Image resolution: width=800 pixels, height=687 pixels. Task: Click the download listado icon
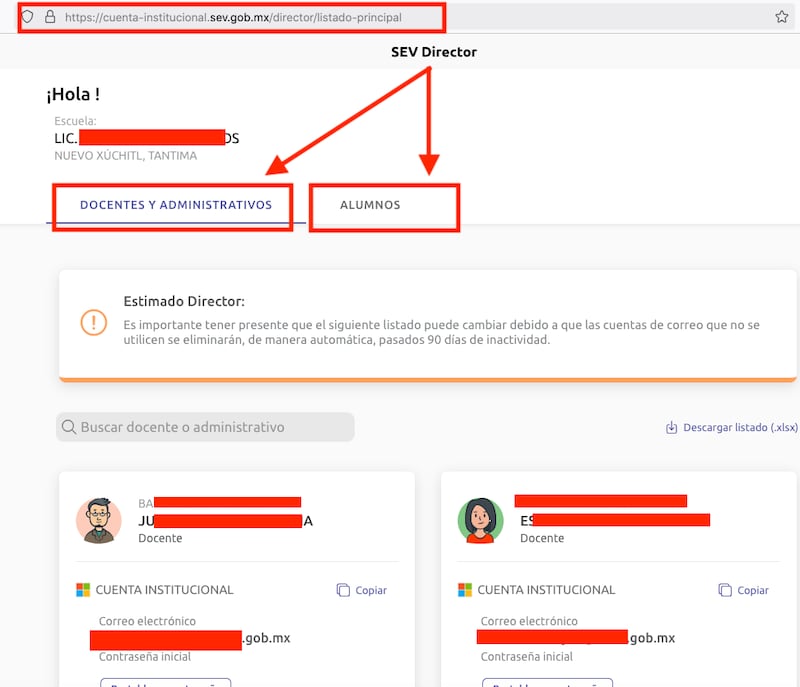(671, 427)
